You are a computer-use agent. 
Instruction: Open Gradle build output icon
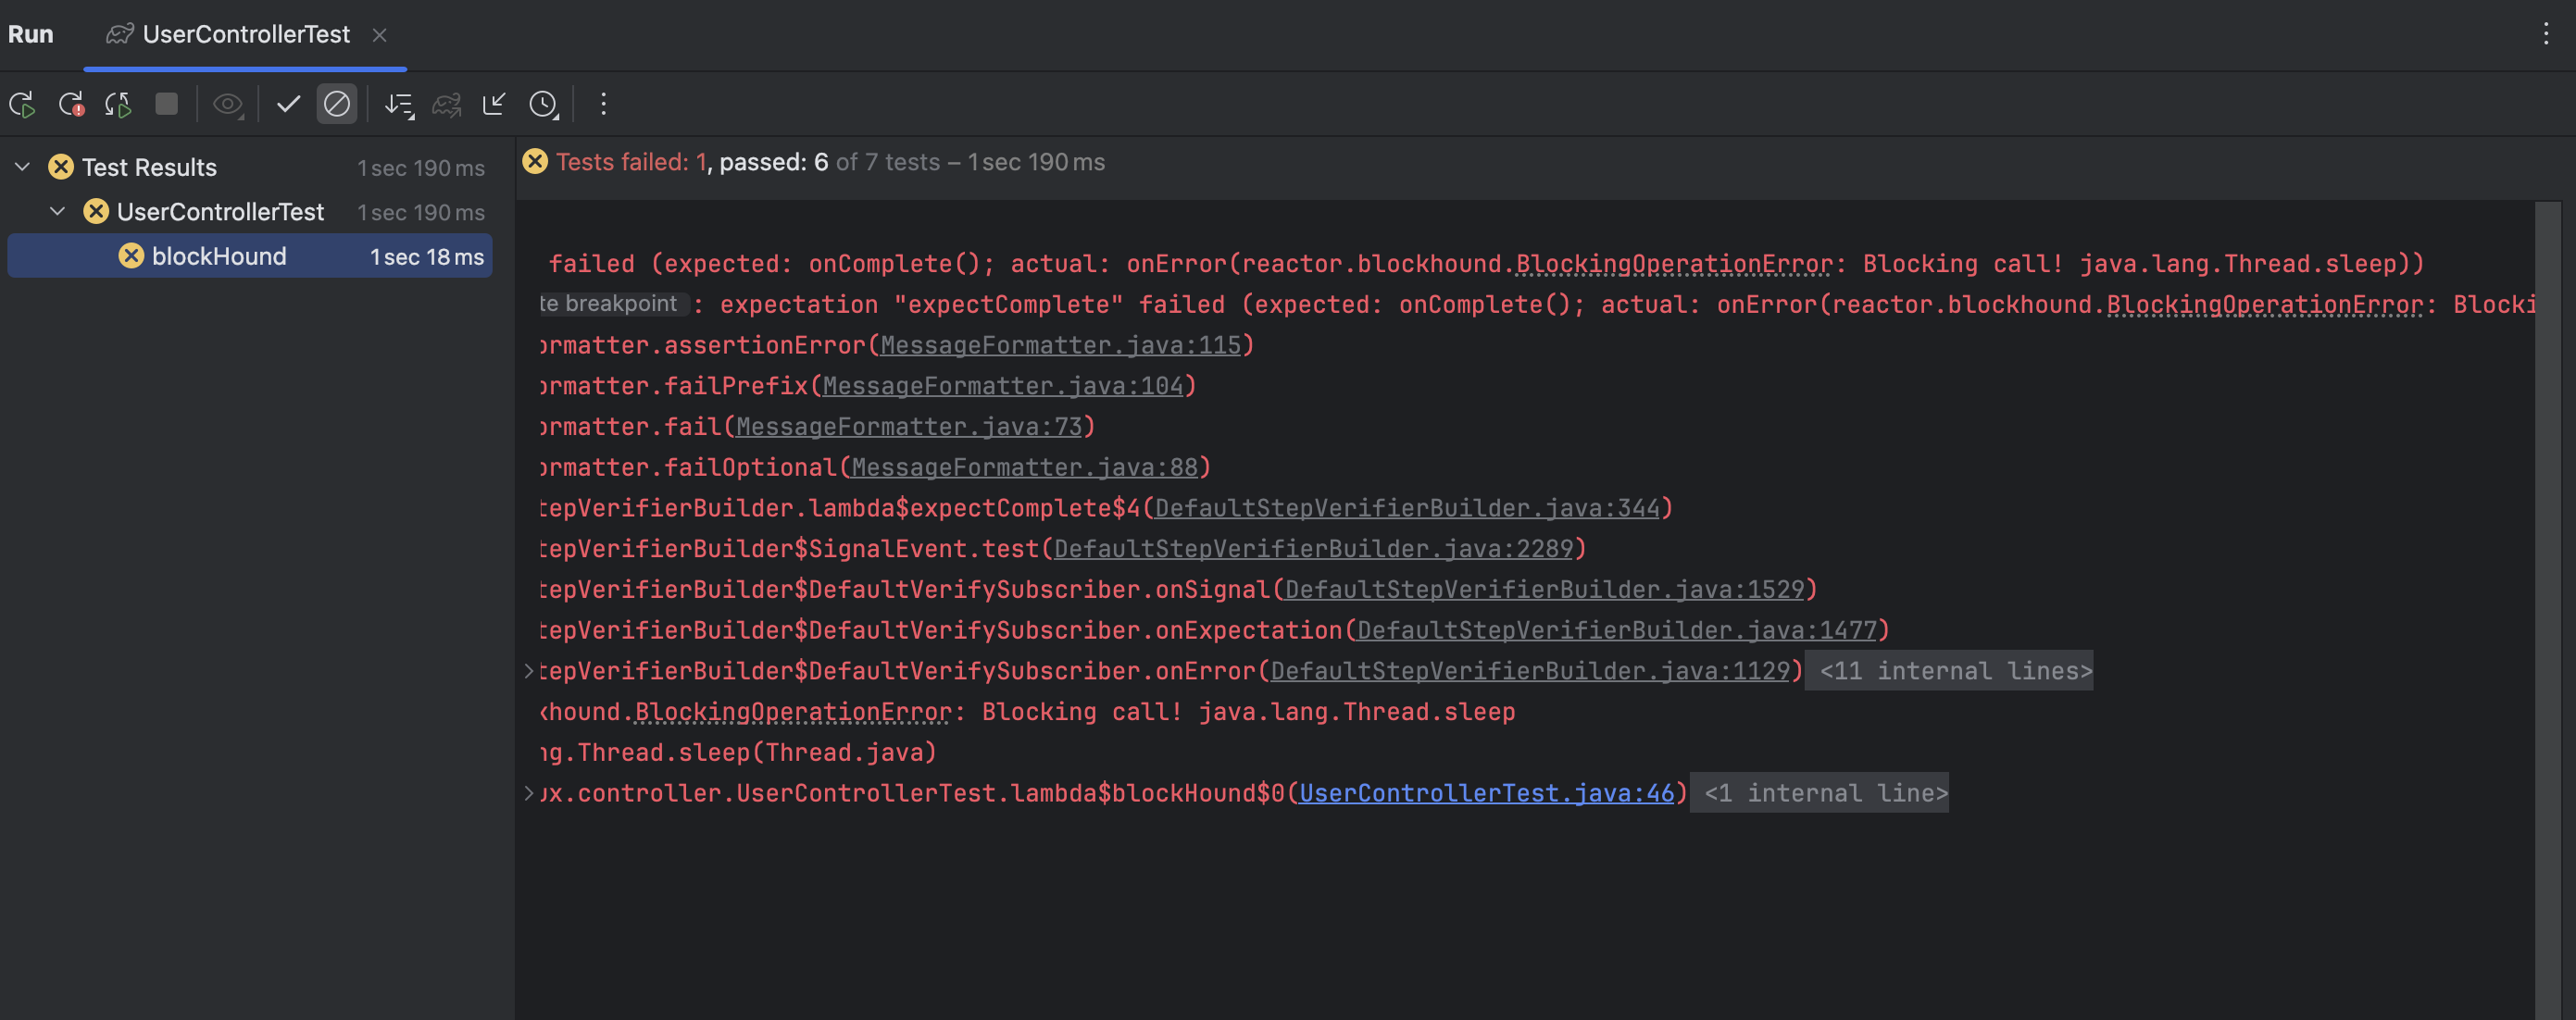tap(446, 104)
